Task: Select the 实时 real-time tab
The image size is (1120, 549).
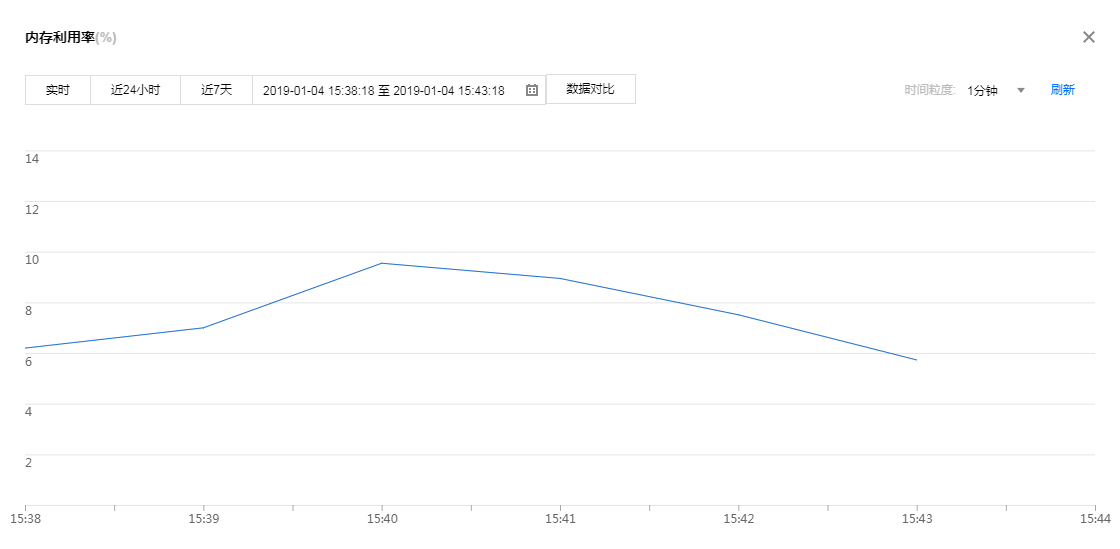Action: 58,90
